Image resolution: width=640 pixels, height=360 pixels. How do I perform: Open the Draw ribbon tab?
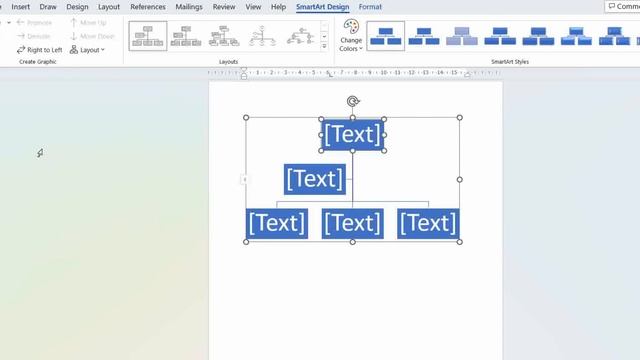[48, 7]
